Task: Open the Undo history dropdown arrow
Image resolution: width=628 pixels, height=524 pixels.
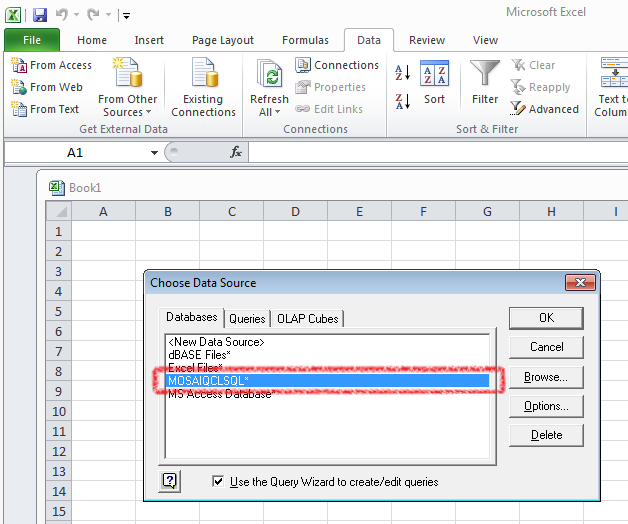Action: click(x=76, y=15)
